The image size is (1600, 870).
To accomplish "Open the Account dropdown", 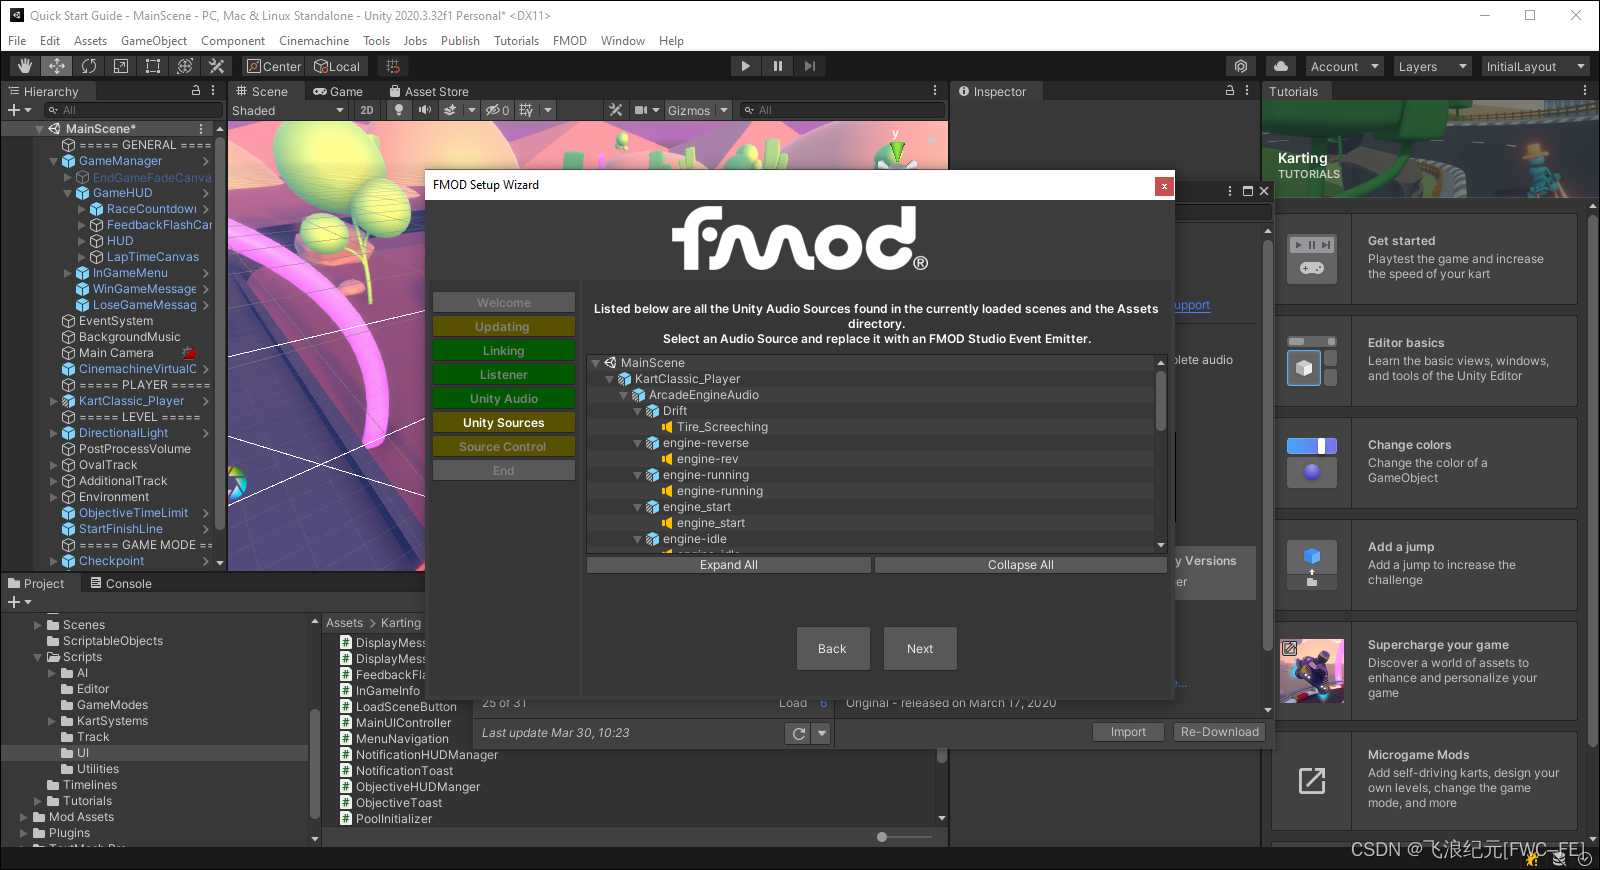I will coord(1344,66).
